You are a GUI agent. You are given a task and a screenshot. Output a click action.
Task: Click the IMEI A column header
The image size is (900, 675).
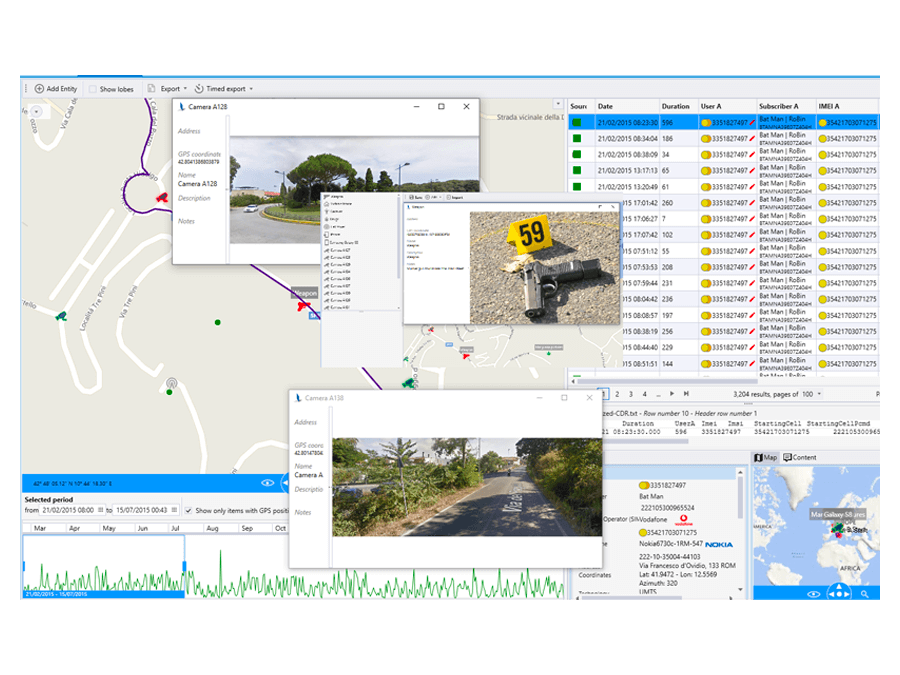pos(847,106)
